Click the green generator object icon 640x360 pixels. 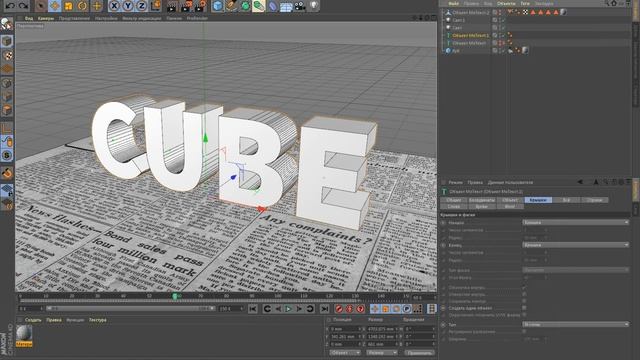tap(245, 6)
